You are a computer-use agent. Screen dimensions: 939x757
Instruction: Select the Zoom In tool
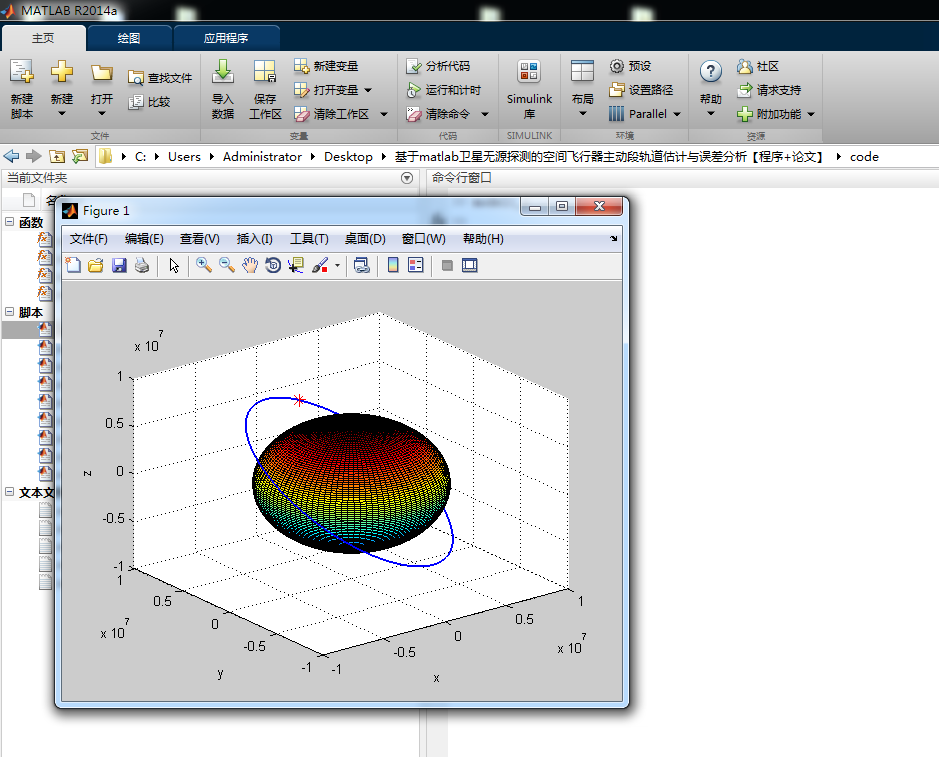pyautogui.click(x=204, y=265)
